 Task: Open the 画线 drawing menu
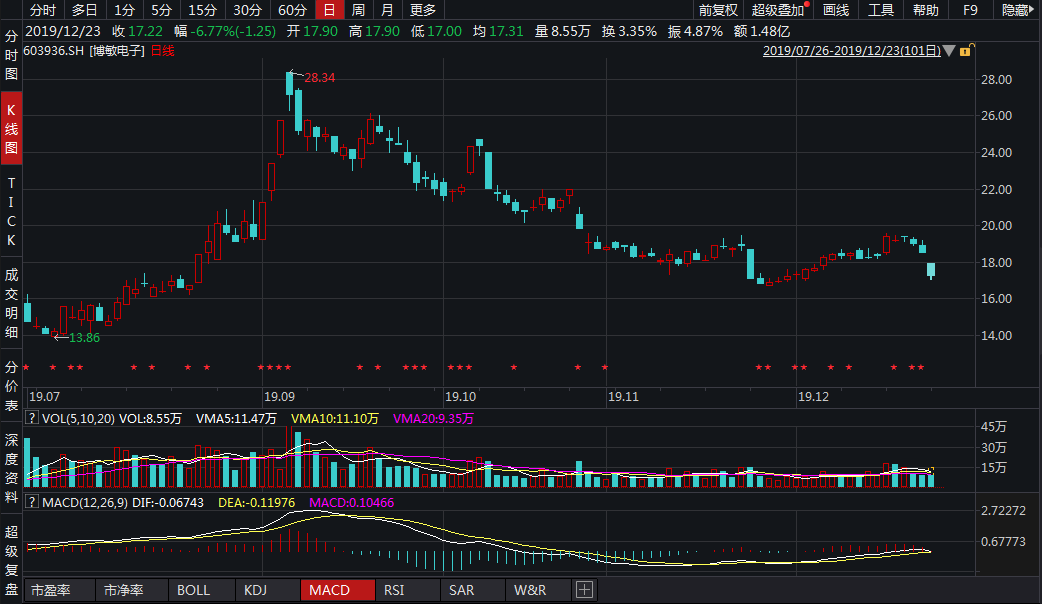coord(835,10)
